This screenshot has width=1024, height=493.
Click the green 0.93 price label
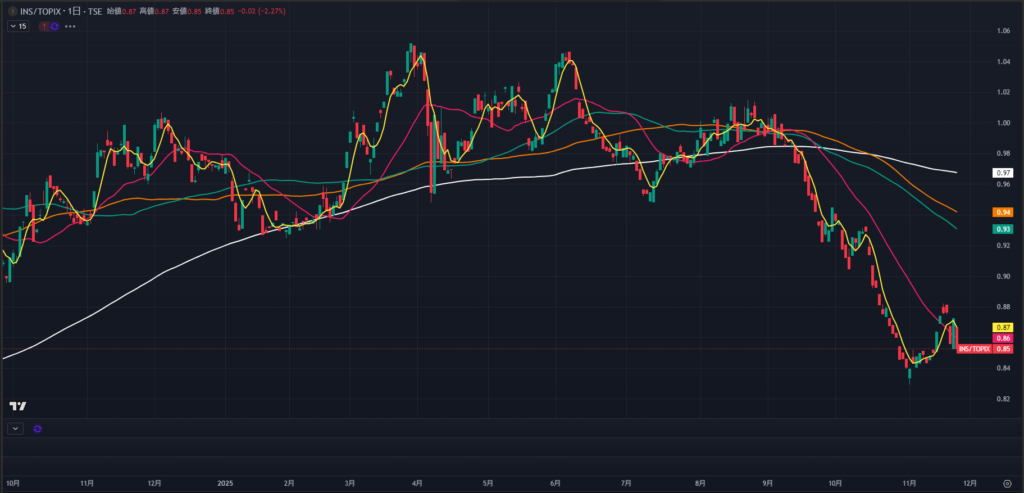point(1003,229)
